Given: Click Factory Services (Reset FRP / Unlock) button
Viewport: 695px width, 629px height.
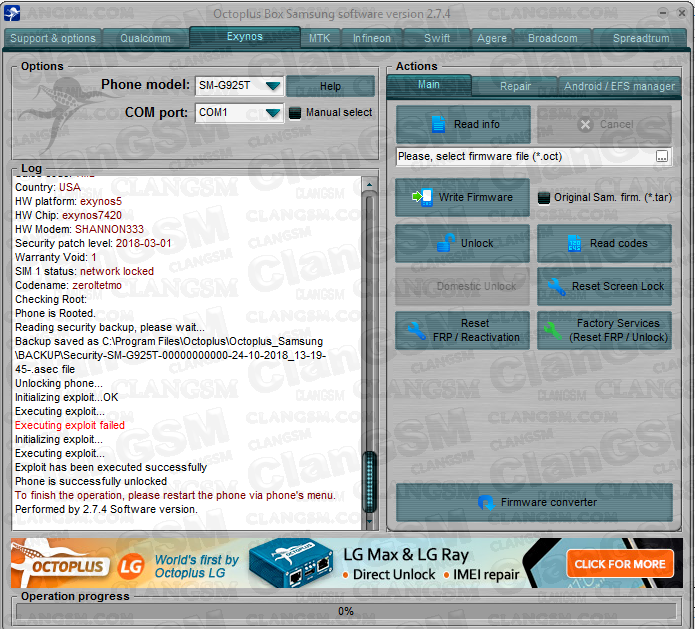Looking at the screenshot, I should click(x=605, y=330).
